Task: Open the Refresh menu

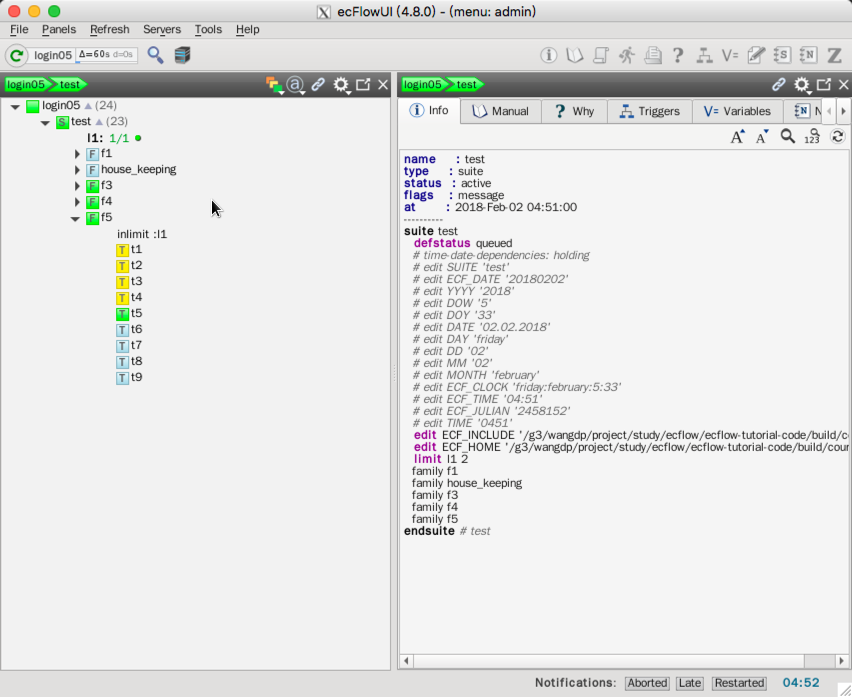Action: point(110,29)
